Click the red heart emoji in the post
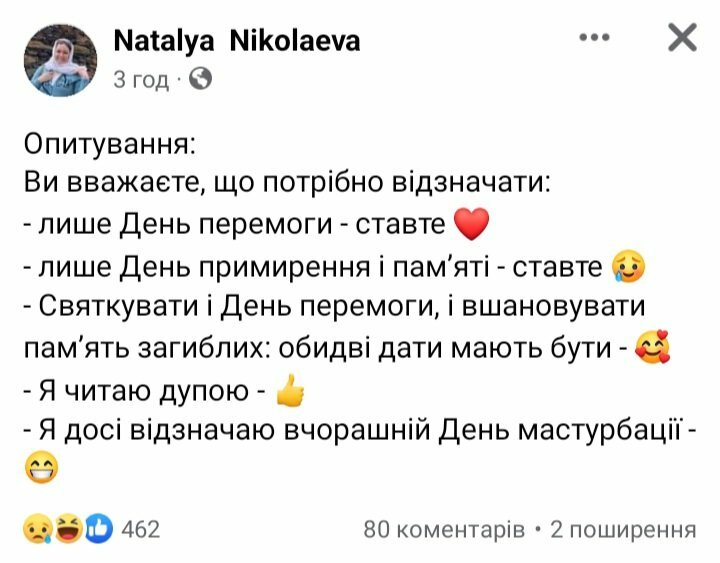This screenshot has height=563, width=720. [x=470, y=222]
